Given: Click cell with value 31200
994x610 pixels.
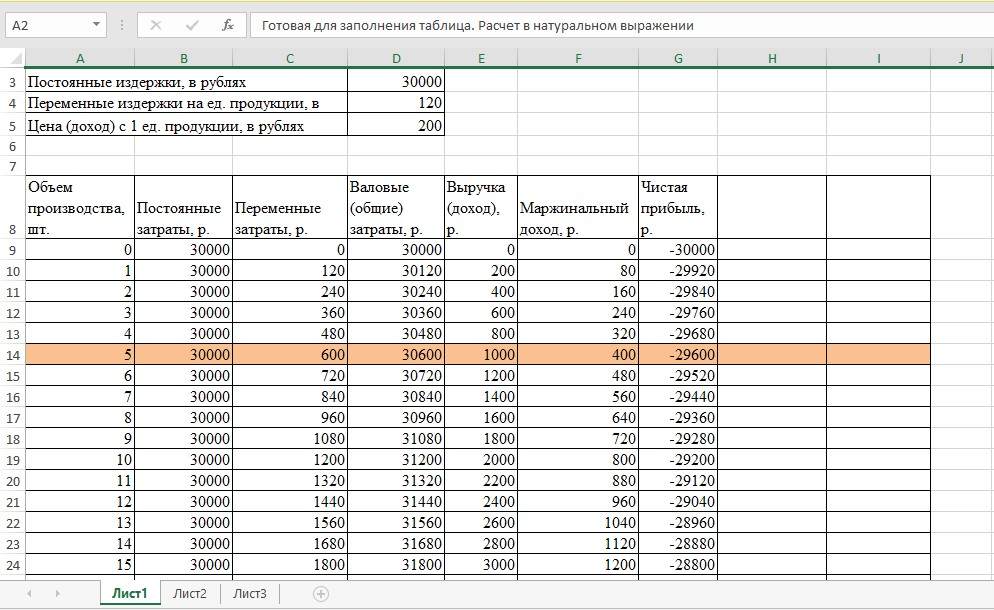Looking at the screenshot, I should pos(396,459).
